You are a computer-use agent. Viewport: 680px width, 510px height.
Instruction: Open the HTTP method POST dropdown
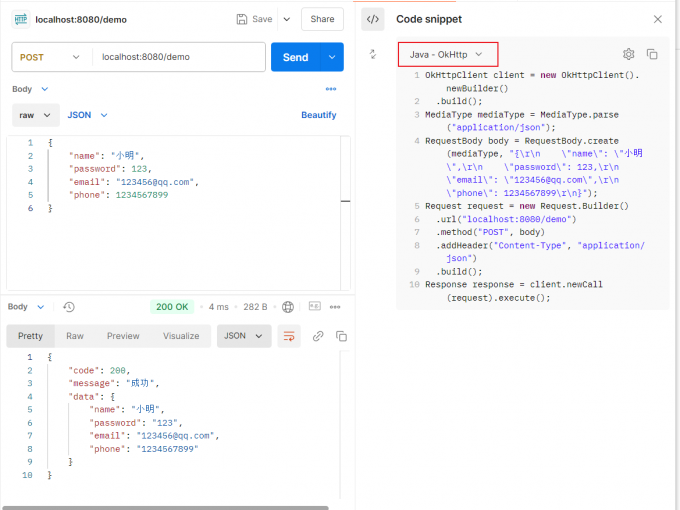pyautogui.click(x=50, y=57)
